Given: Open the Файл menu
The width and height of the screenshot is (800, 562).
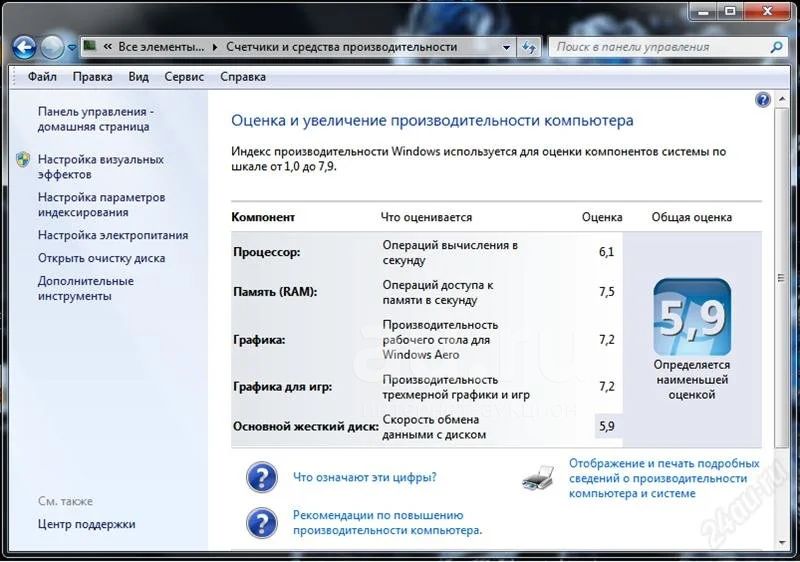Looking at the screenshot, I should click(x=42, y=77).
